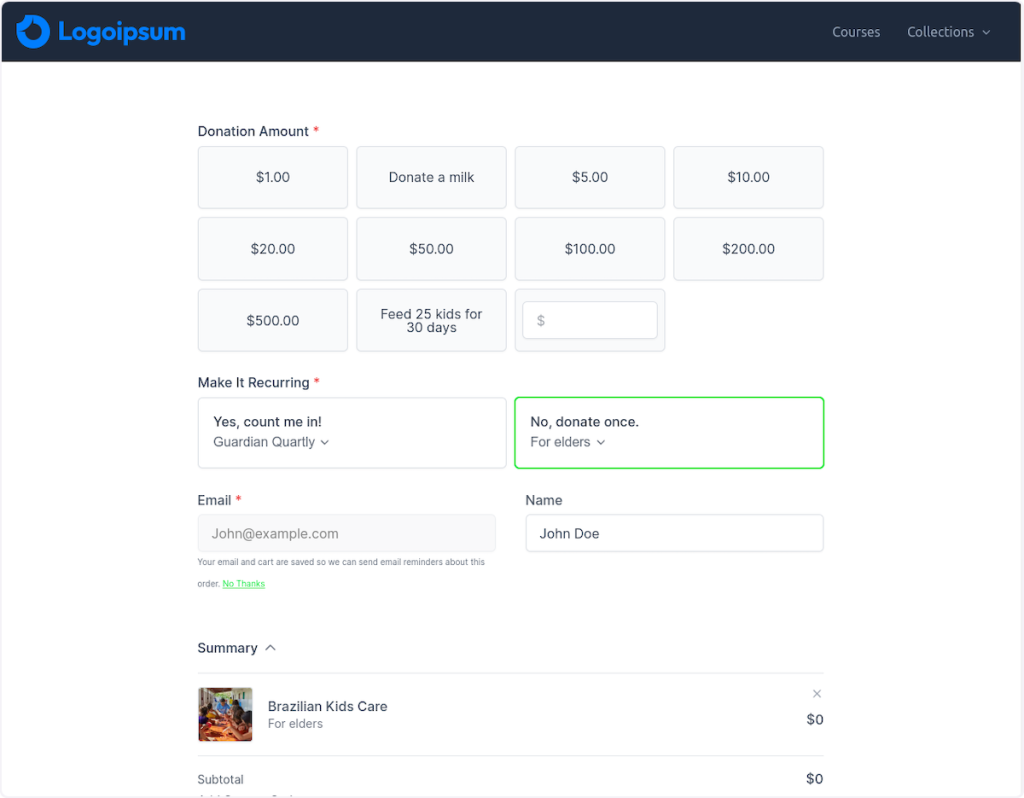This screenshot has width=1024, height=798.
Task: Choose the $1.00 donation amount
Action: click(273, 177)
